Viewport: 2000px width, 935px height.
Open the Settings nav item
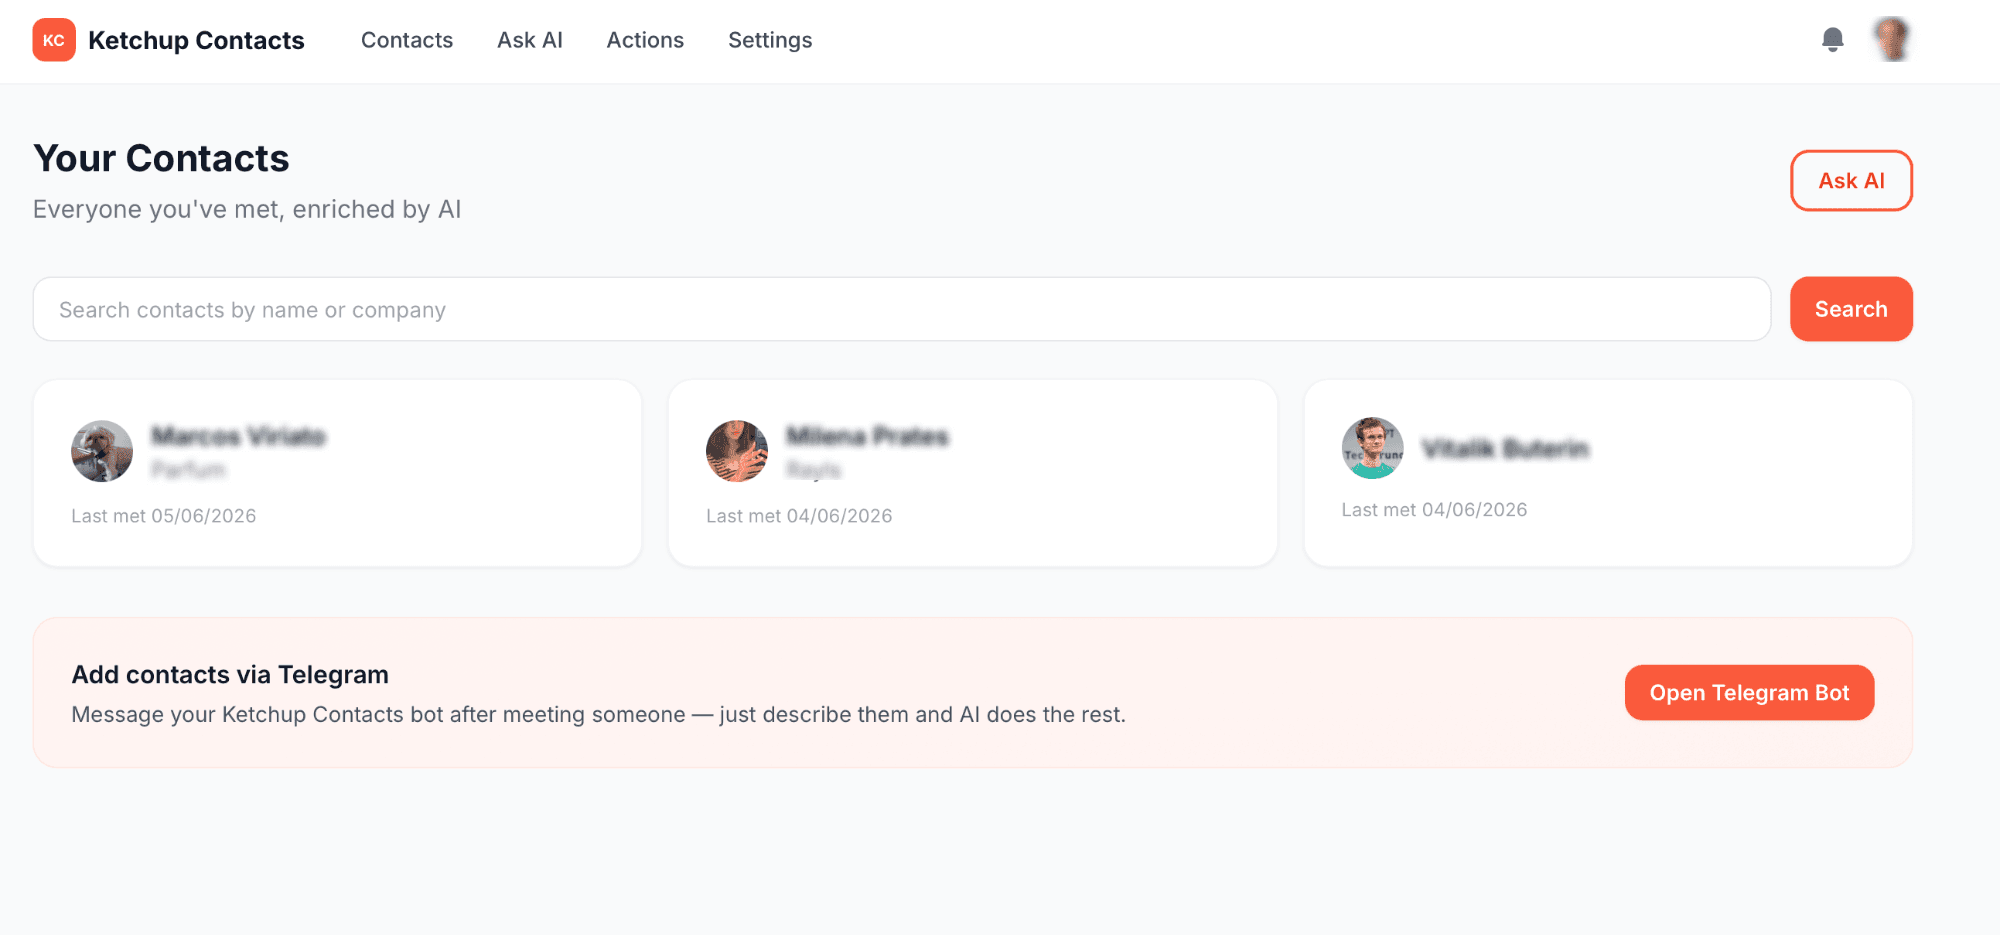[x=770, y=40]
